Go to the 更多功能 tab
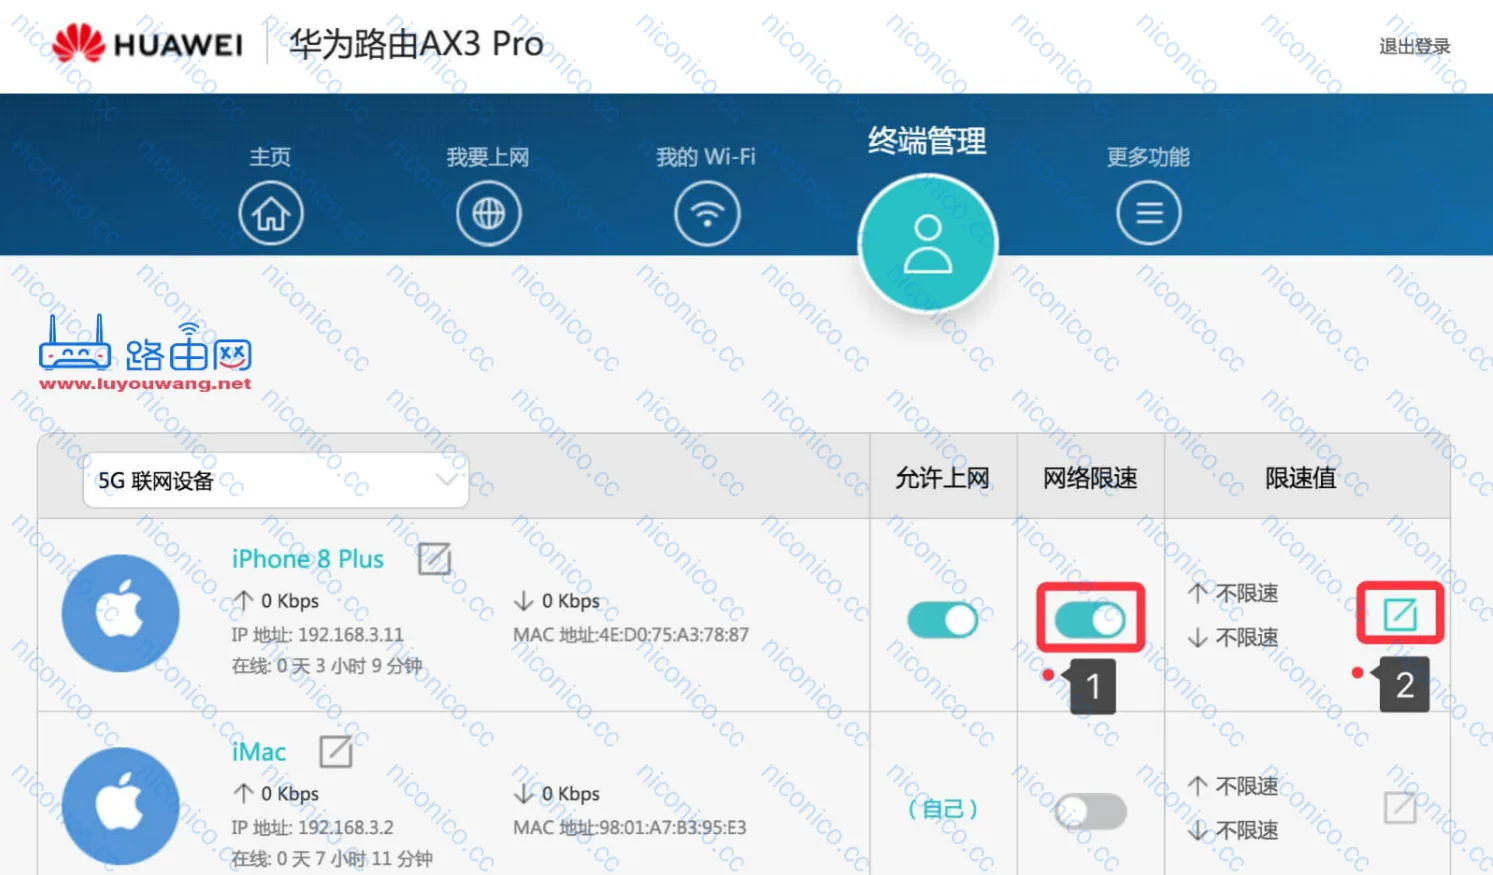The width and height of the screenshot is (1493, 875). pos(1148,157)
